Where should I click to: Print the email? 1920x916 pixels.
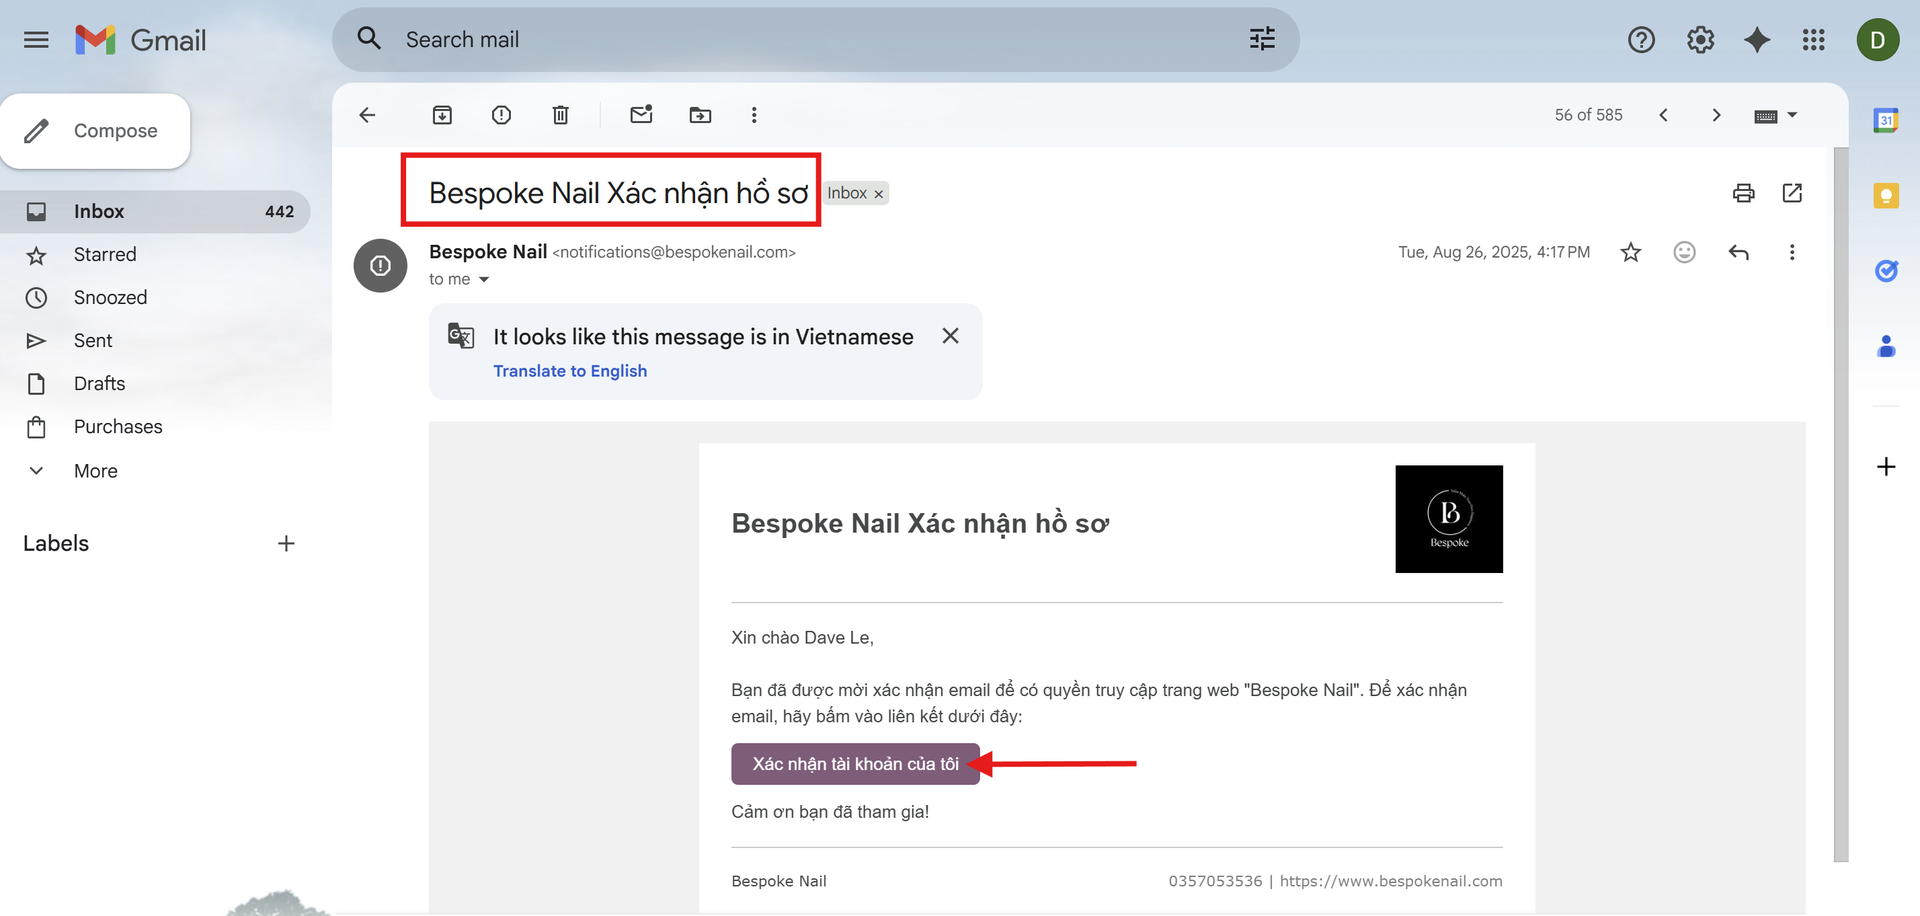click(1743, 193)
